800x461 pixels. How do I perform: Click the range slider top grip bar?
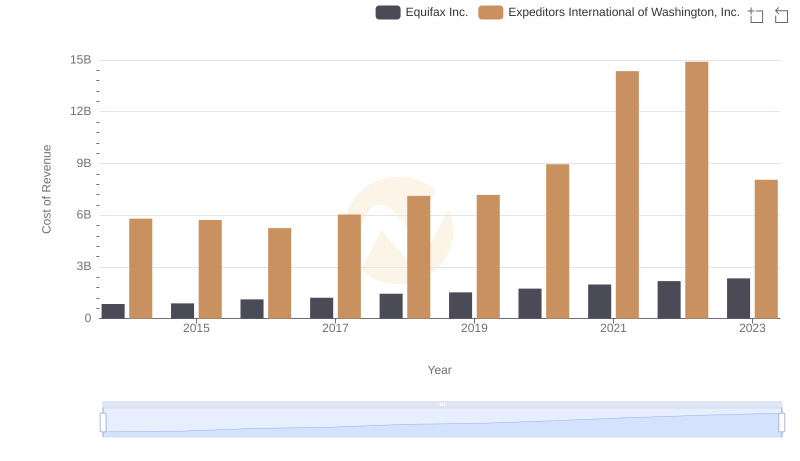click(442, 404)
